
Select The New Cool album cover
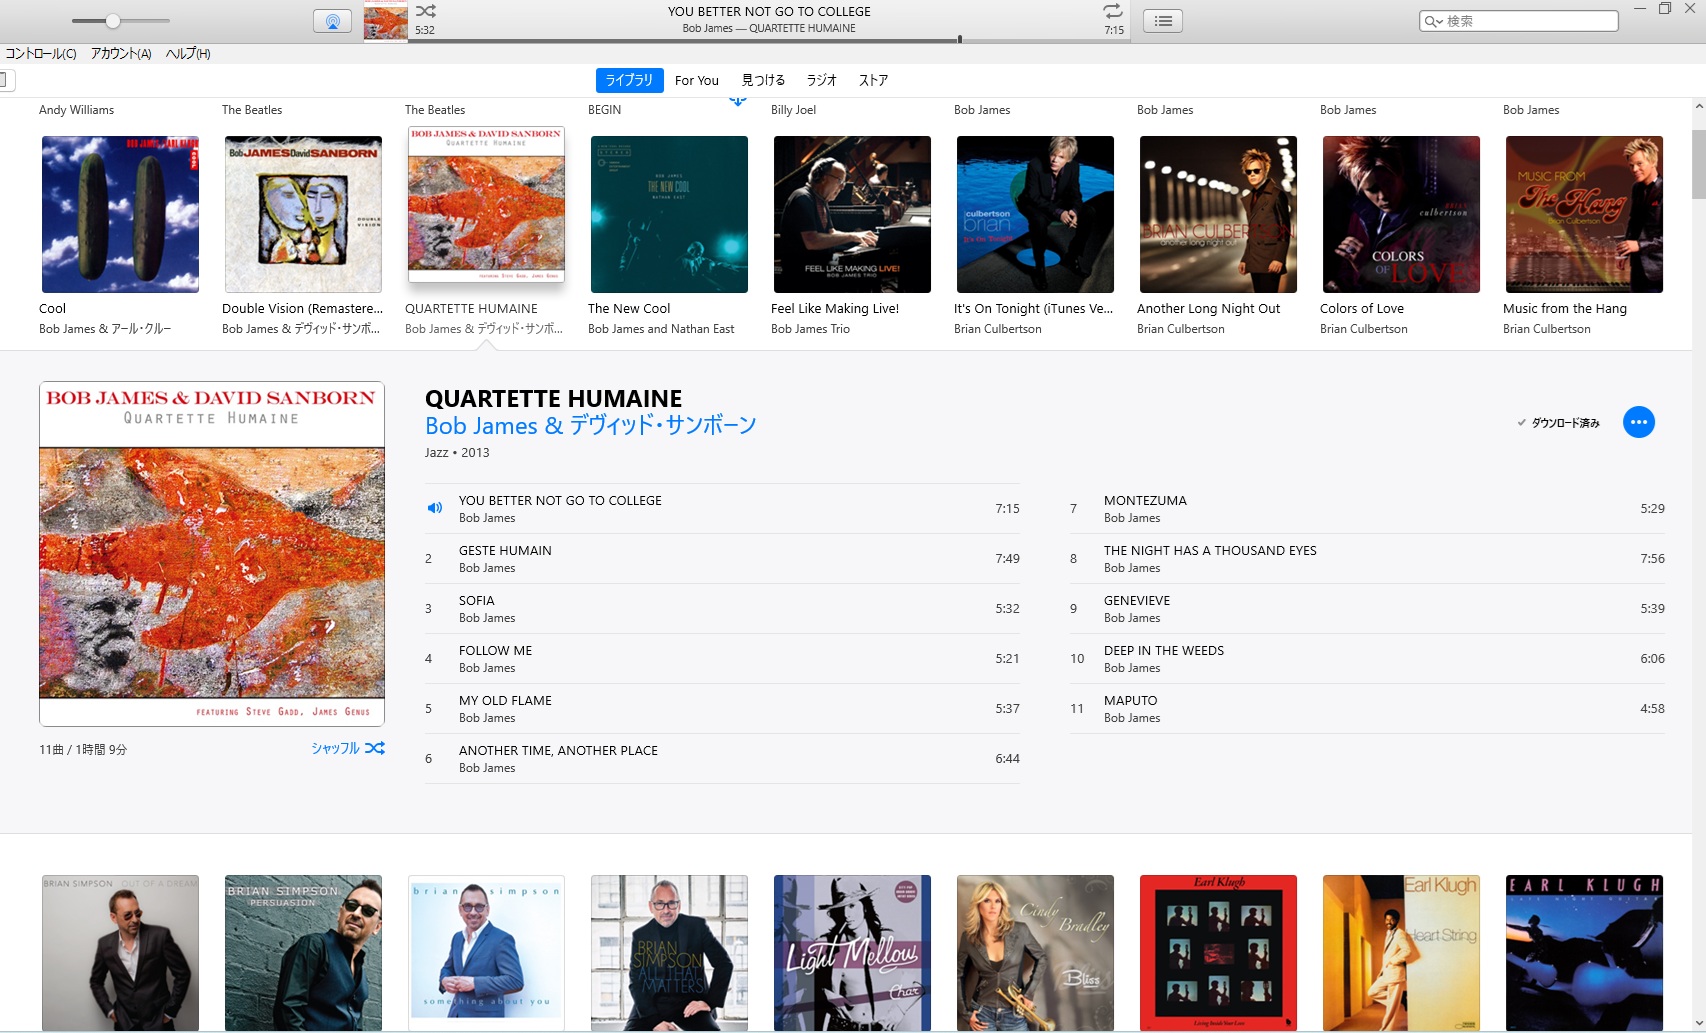click(669, 214)
